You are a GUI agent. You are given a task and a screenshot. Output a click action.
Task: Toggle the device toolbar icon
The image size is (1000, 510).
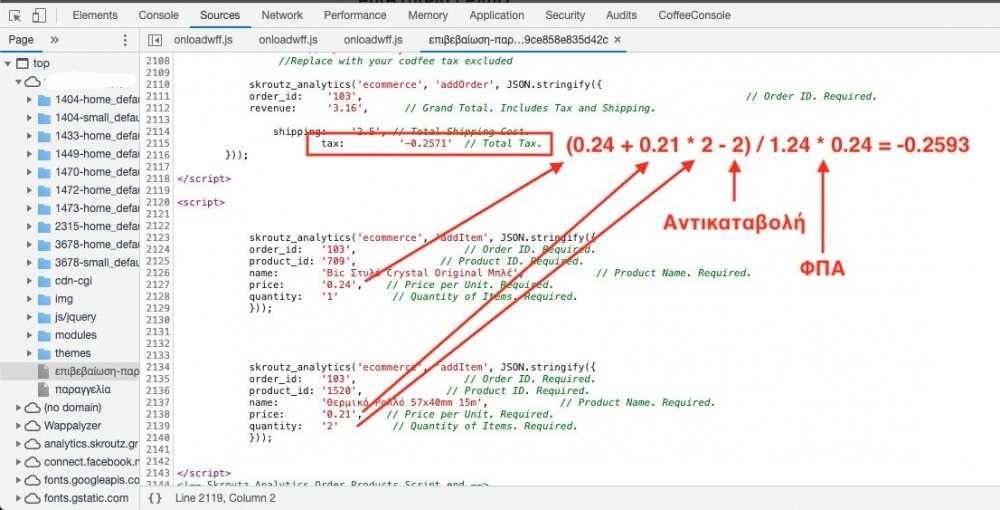(40, 15)
